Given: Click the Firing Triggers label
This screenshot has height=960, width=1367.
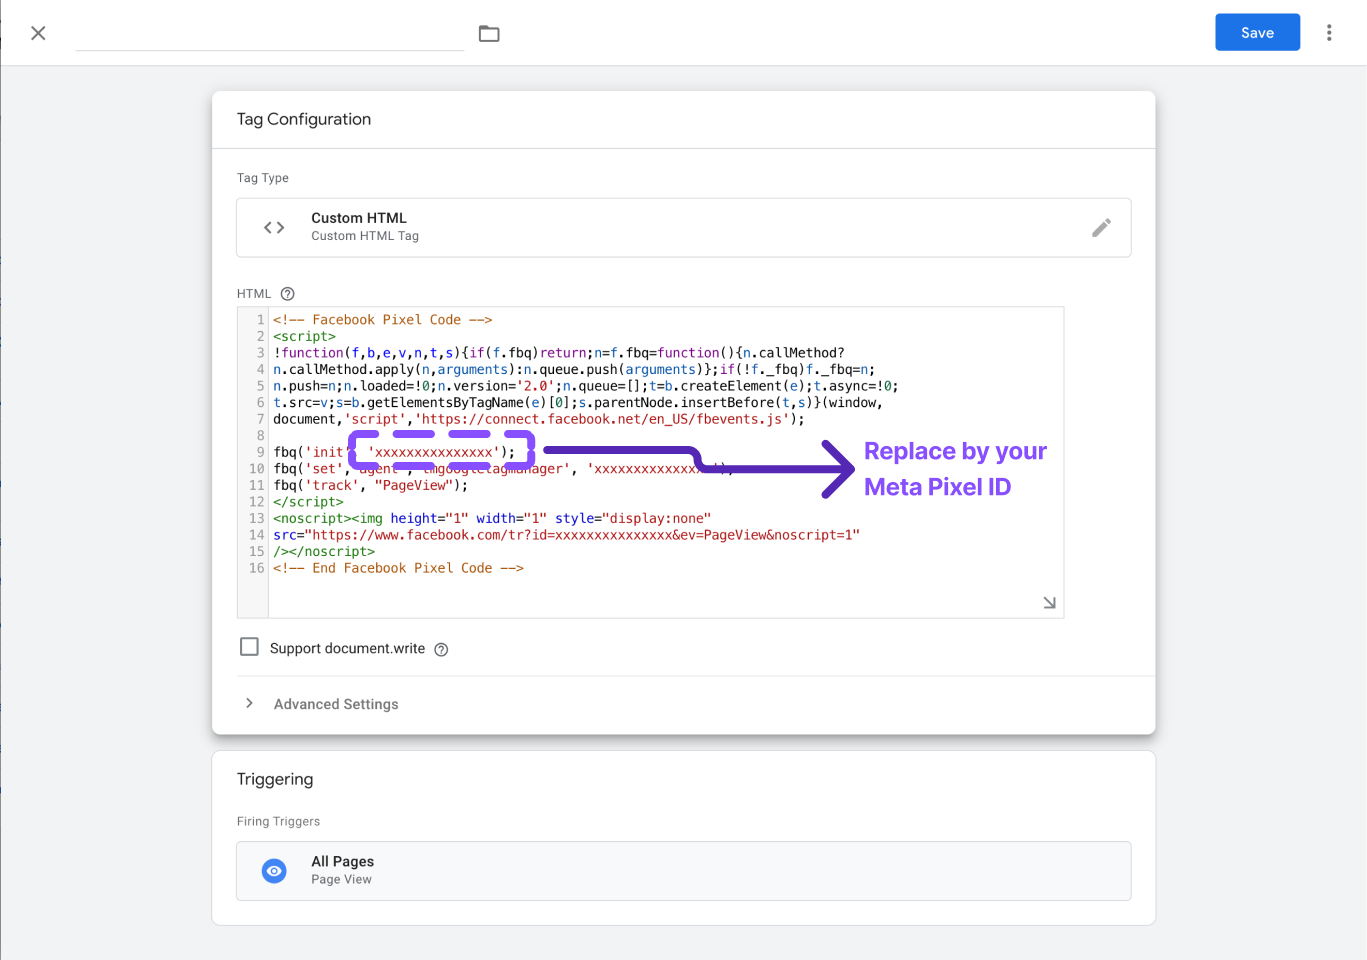Looking at the screenshot, I should pyautogui.click(x=278, y=822).
